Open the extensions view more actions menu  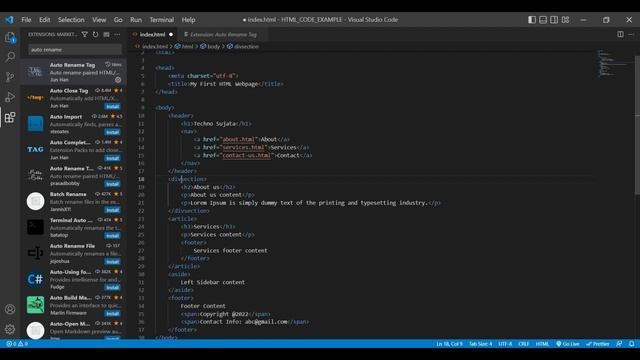[x=118, y=34]
